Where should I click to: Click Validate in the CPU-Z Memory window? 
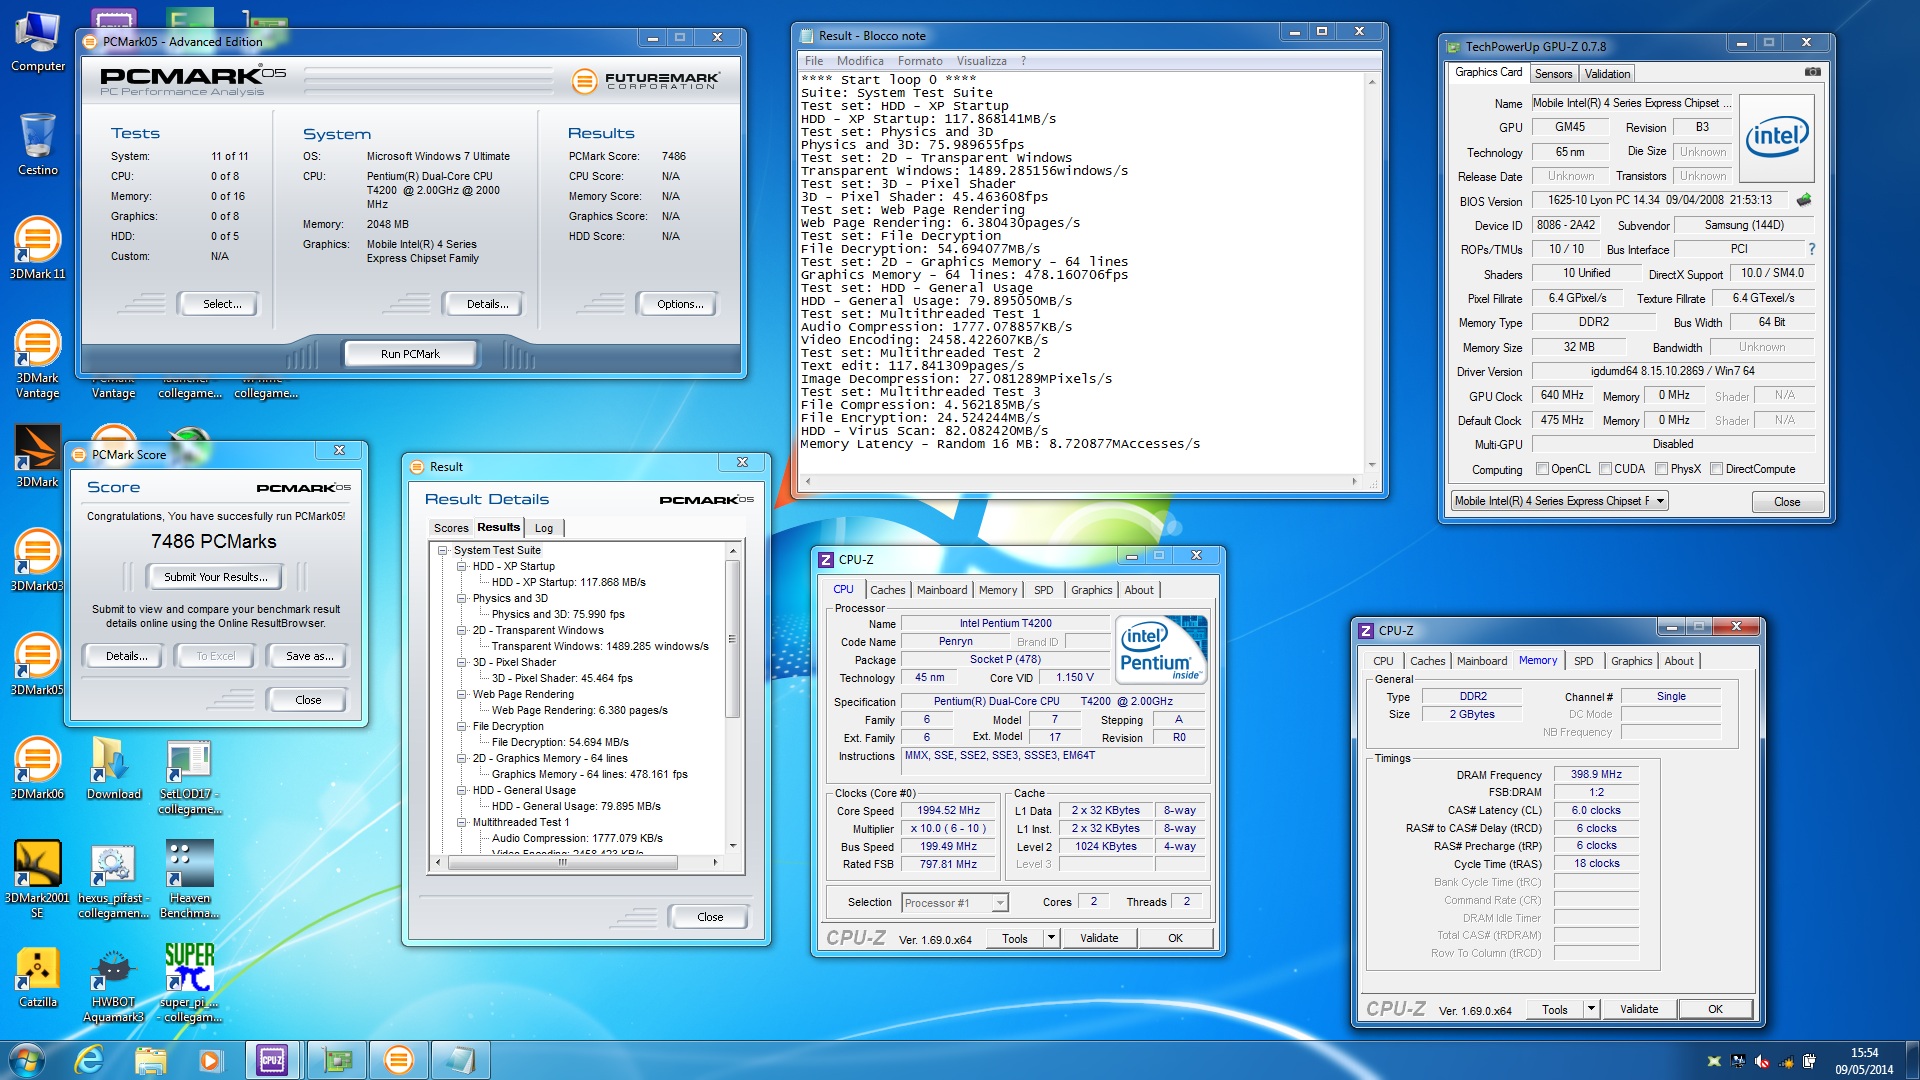coord(1638,1009)
